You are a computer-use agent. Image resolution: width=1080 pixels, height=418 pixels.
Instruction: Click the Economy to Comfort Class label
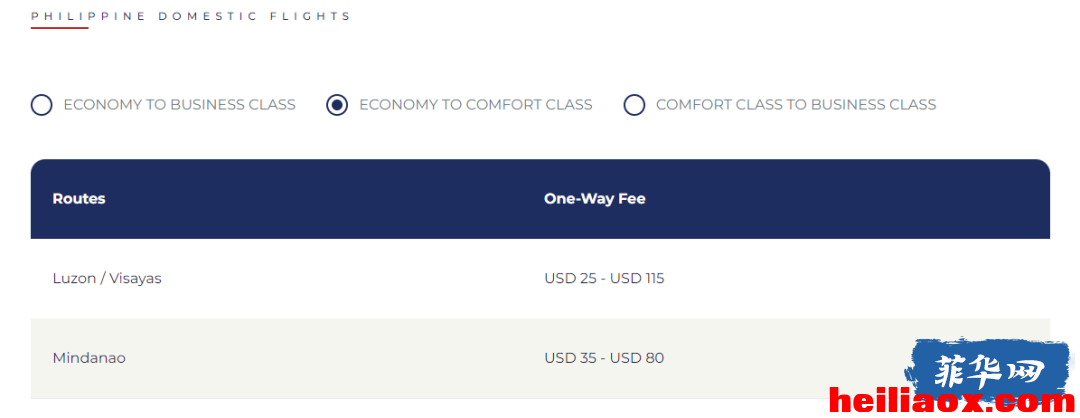[x=475, y=105]
